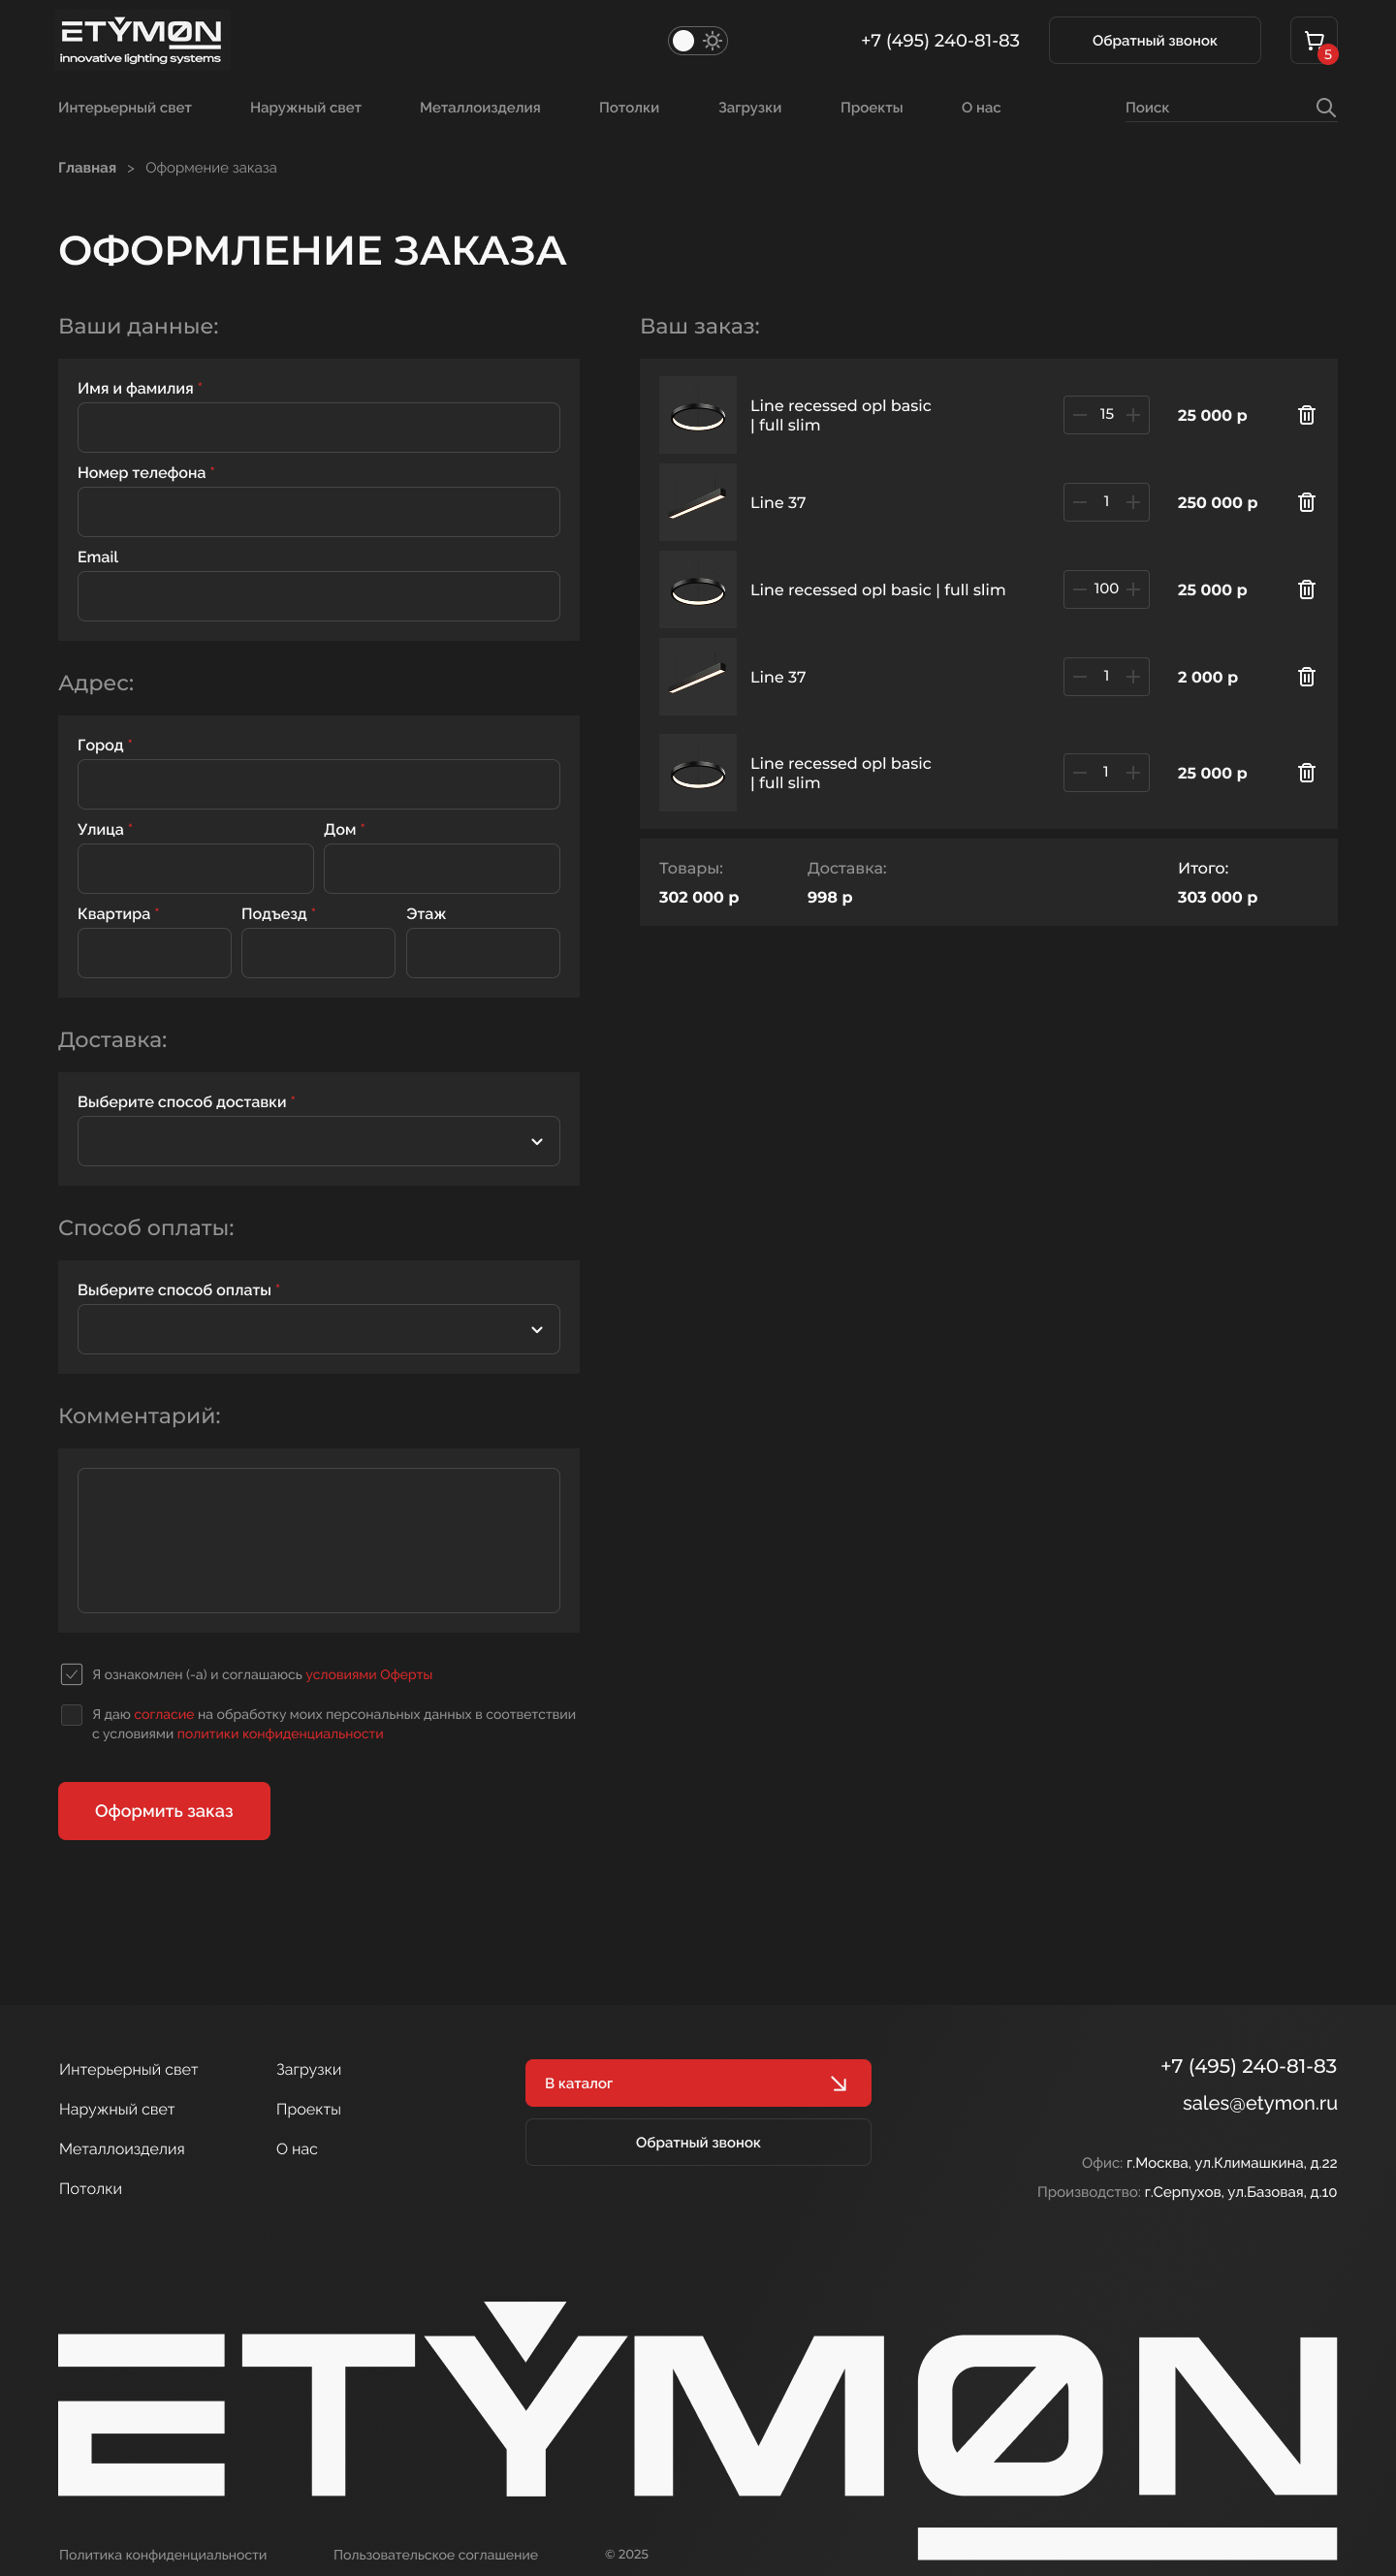This screenshot has height=2576, width=1396.
Task: Decrease quantity of the 15-piece item
Action: (1080, 415)
